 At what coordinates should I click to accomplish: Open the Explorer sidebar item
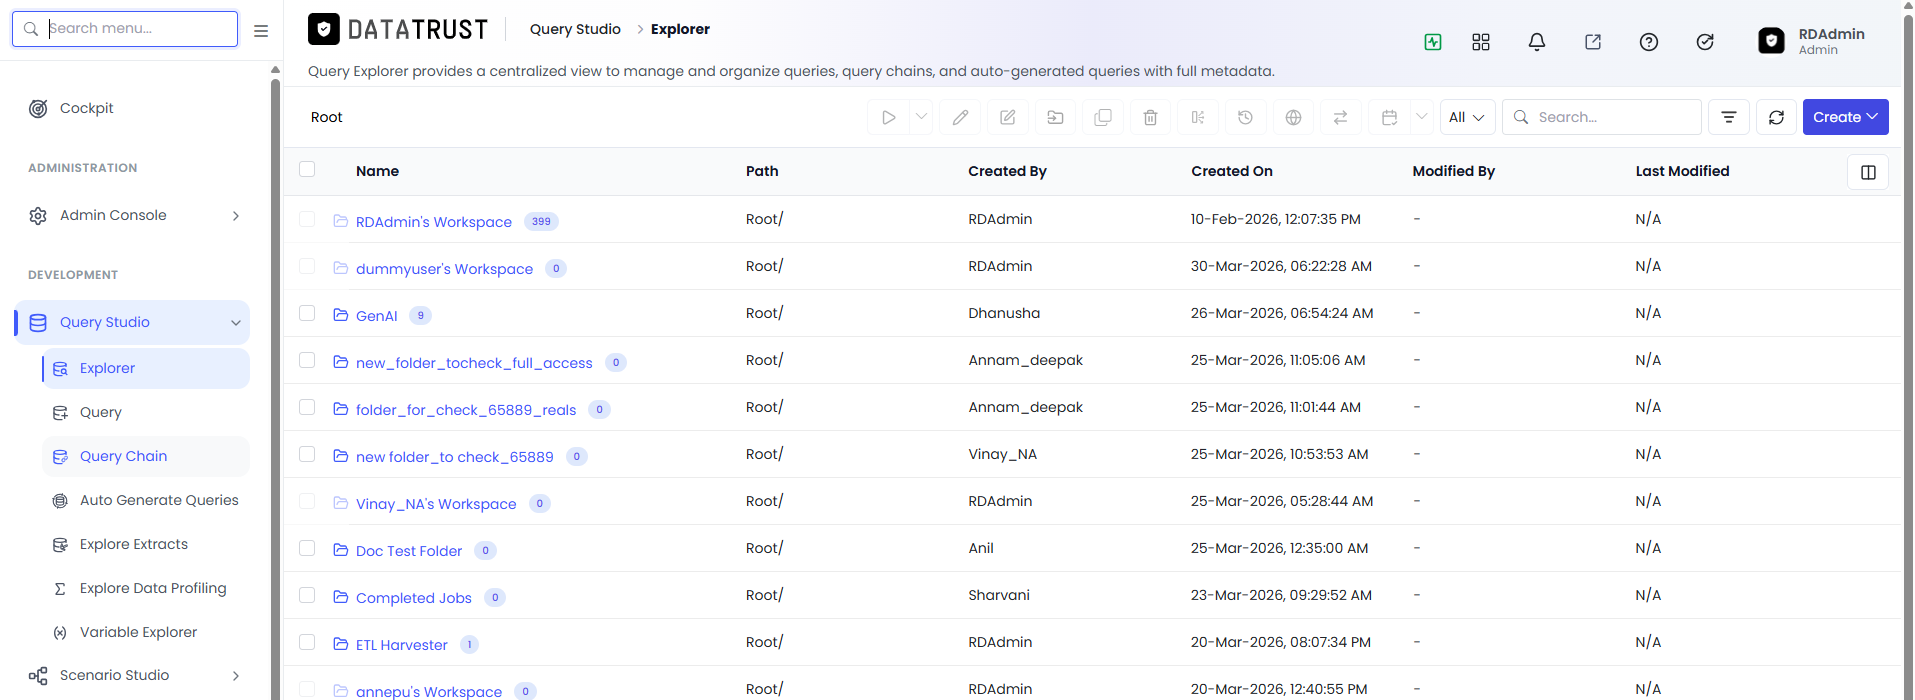click(145, 368)
